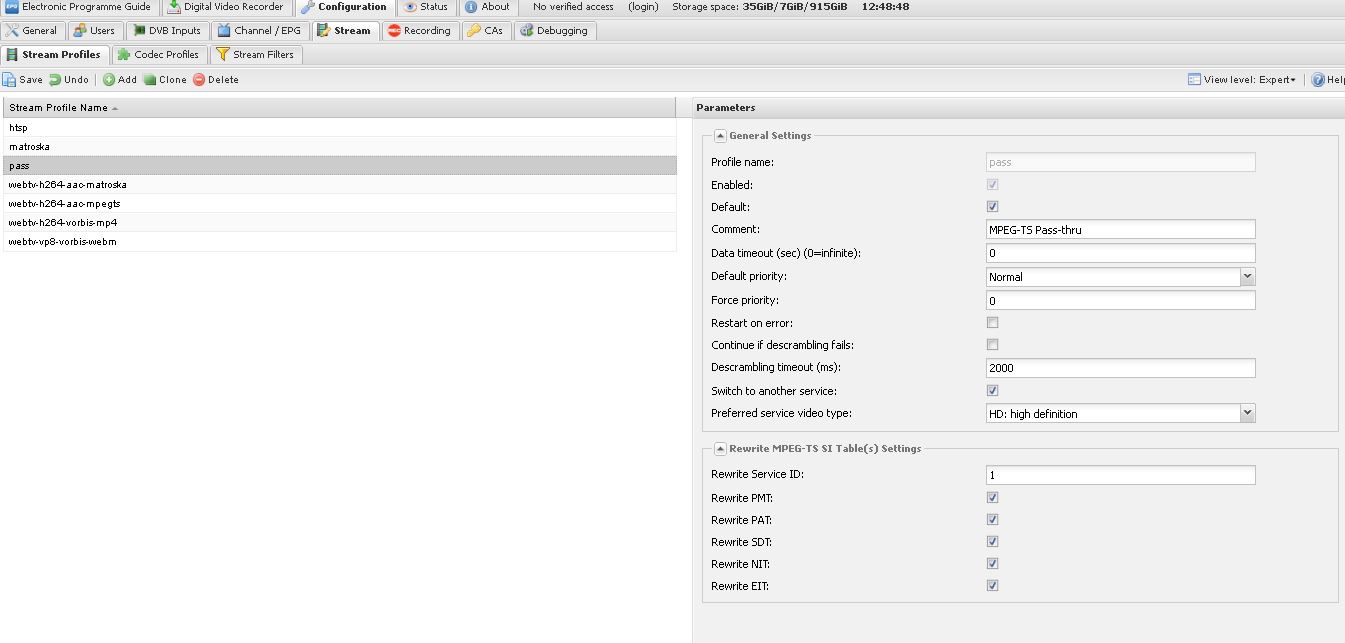Click the (login) link
1345x643 pixels.
pyautogui.click(x=643, y=7)
